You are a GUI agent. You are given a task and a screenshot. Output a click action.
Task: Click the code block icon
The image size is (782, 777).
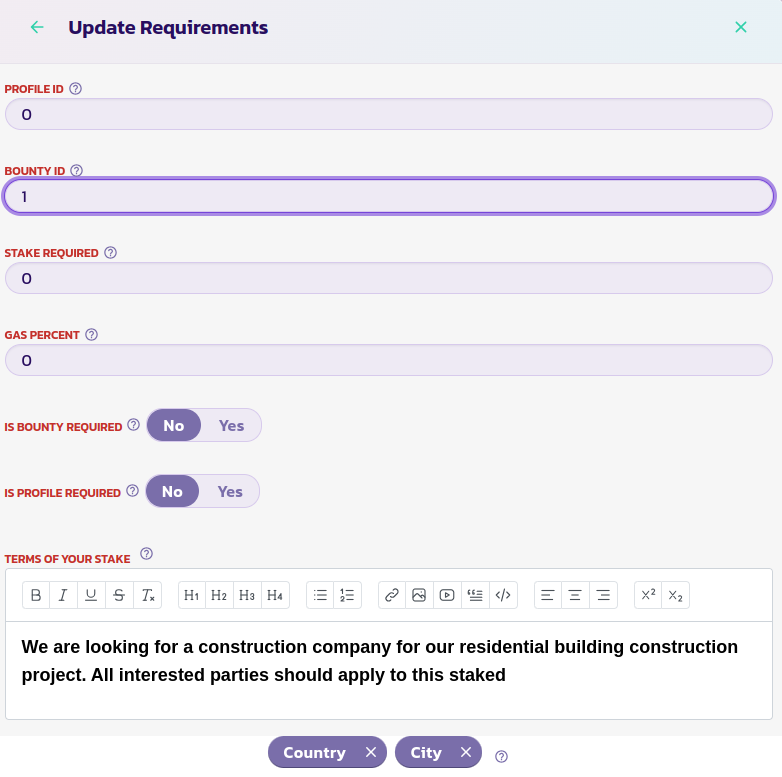click(x=503, y=595)
